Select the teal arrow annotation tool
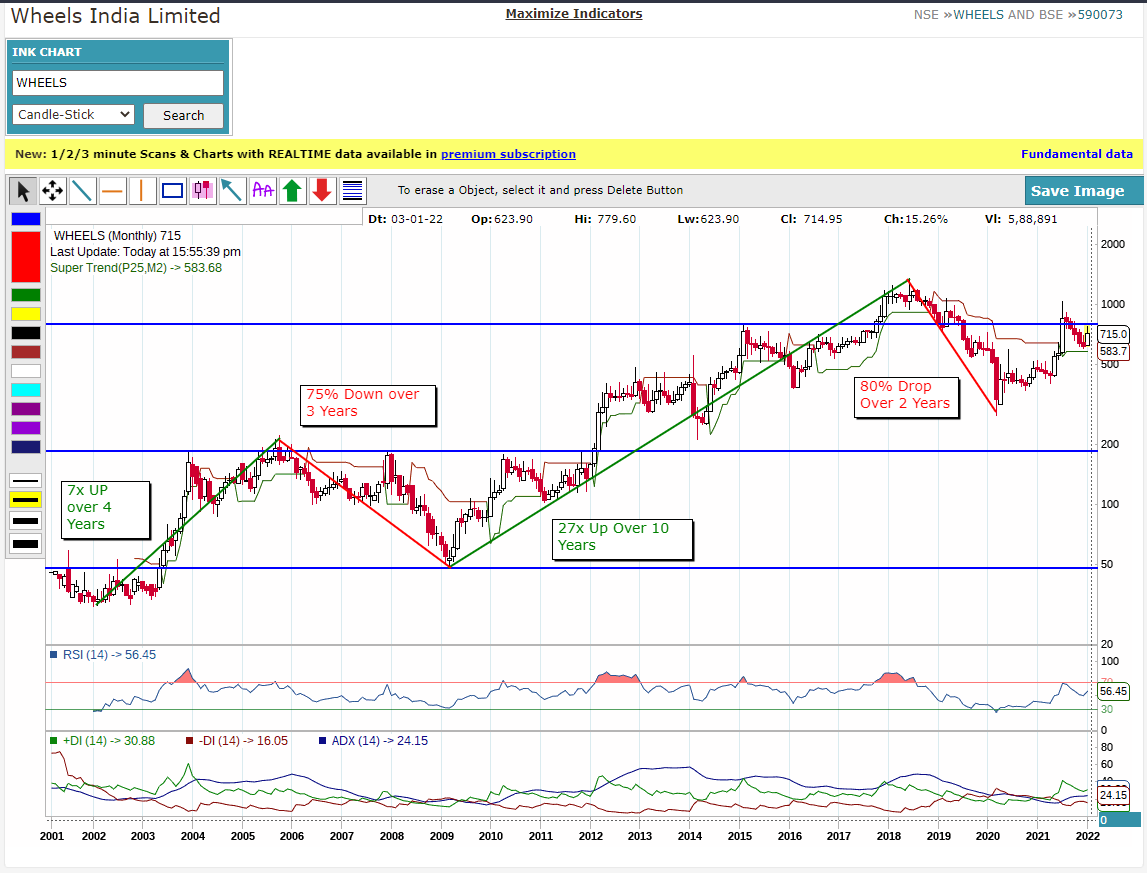The height and width of the screenshot is (873, 1147). tap(232, 191)
